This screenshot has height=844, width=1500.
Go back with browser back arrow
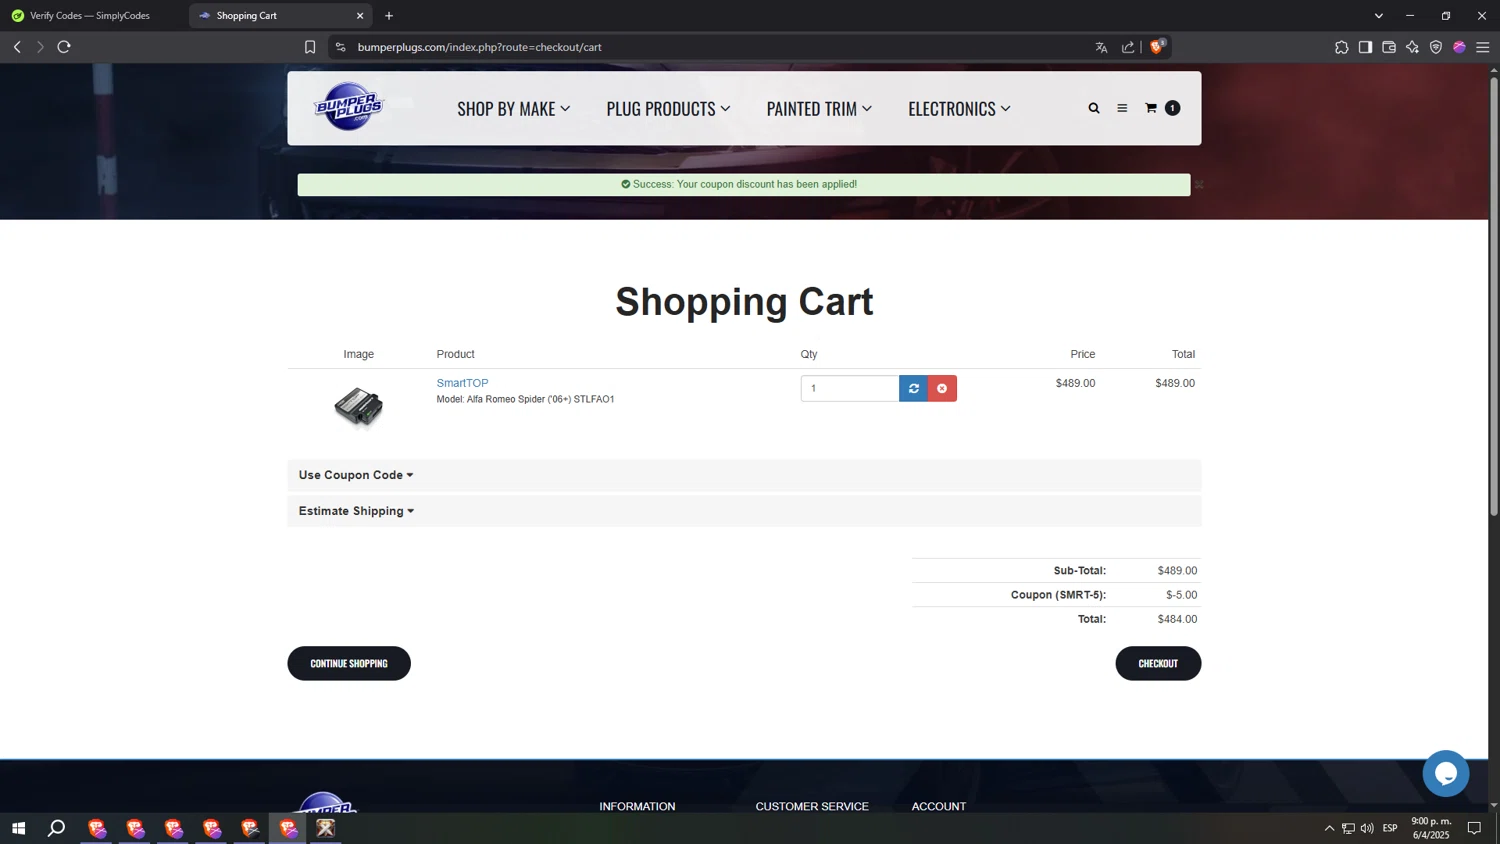click(x=17, y=47)
